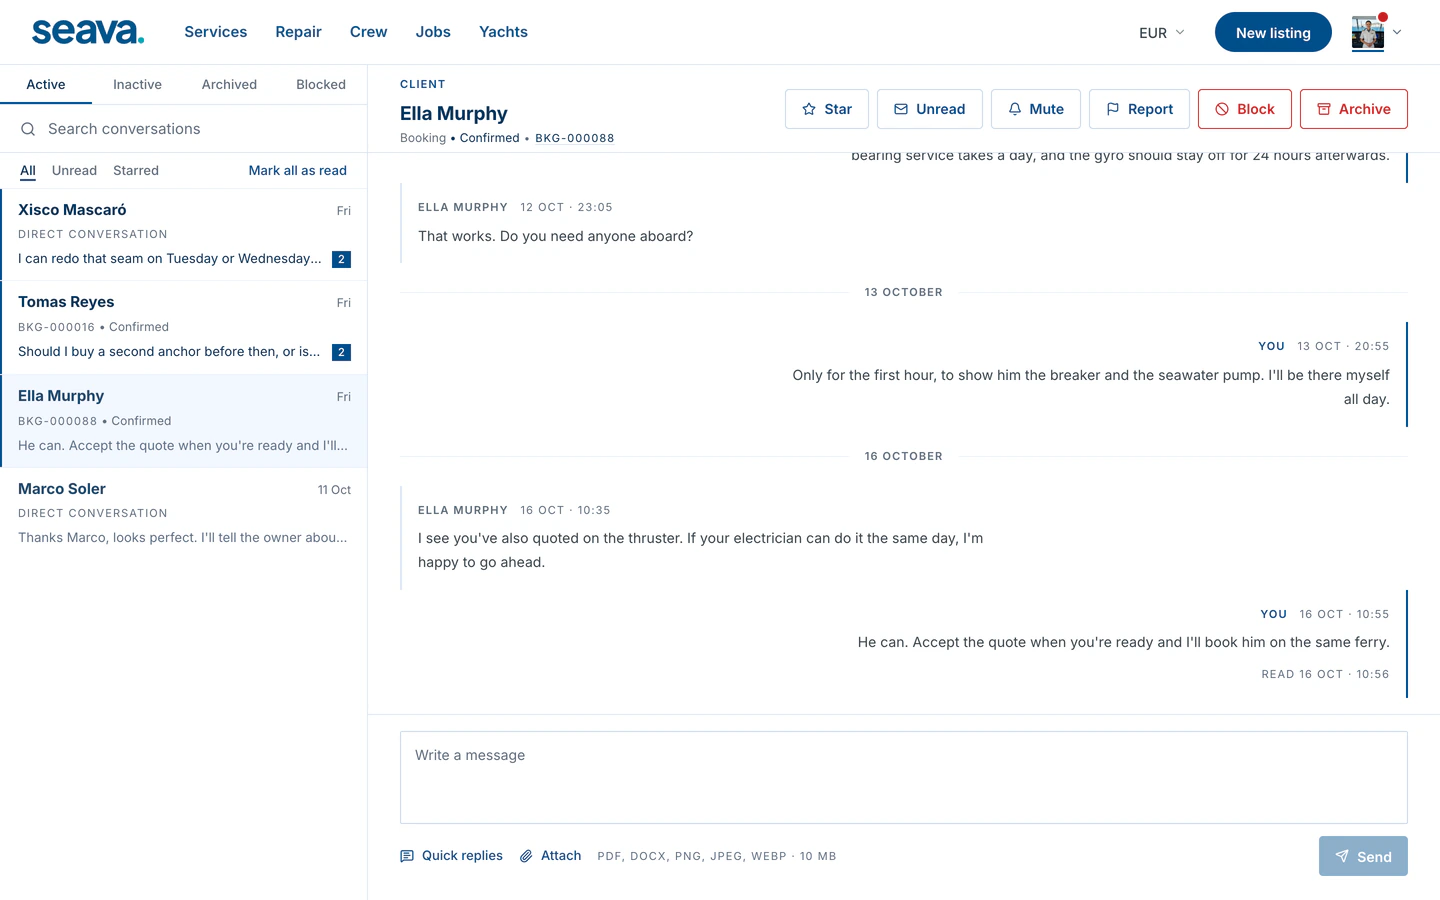
Task: Star the Ella Murphy conversation
Action: coord(827,109)
